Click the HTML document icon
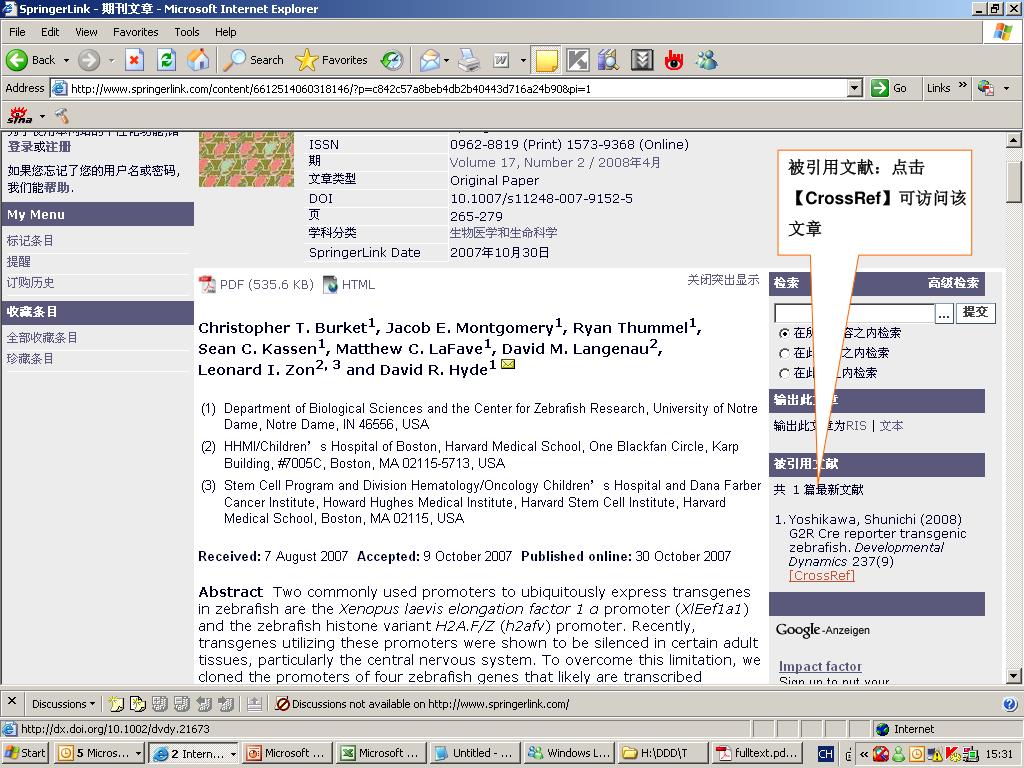 330,285
